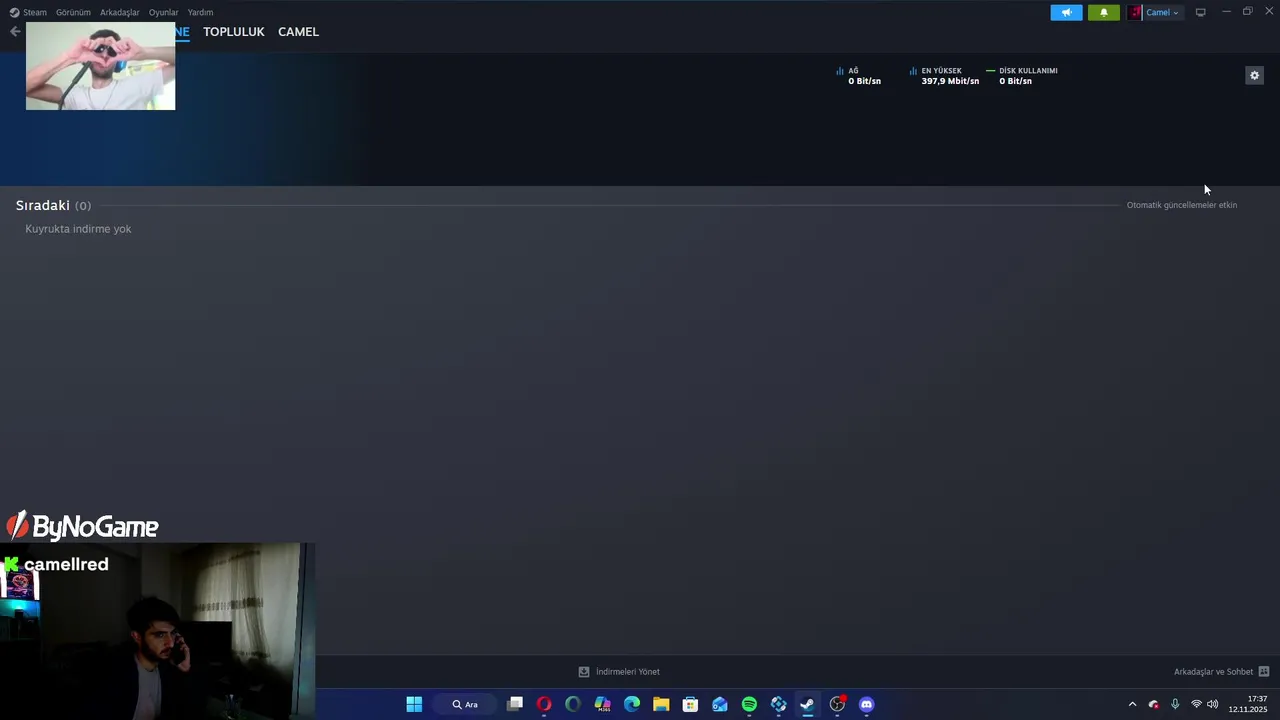The height and width of the screenshot is (720, 1280).
Task: Open Spotify from taskbar
Action: point(749,704)
